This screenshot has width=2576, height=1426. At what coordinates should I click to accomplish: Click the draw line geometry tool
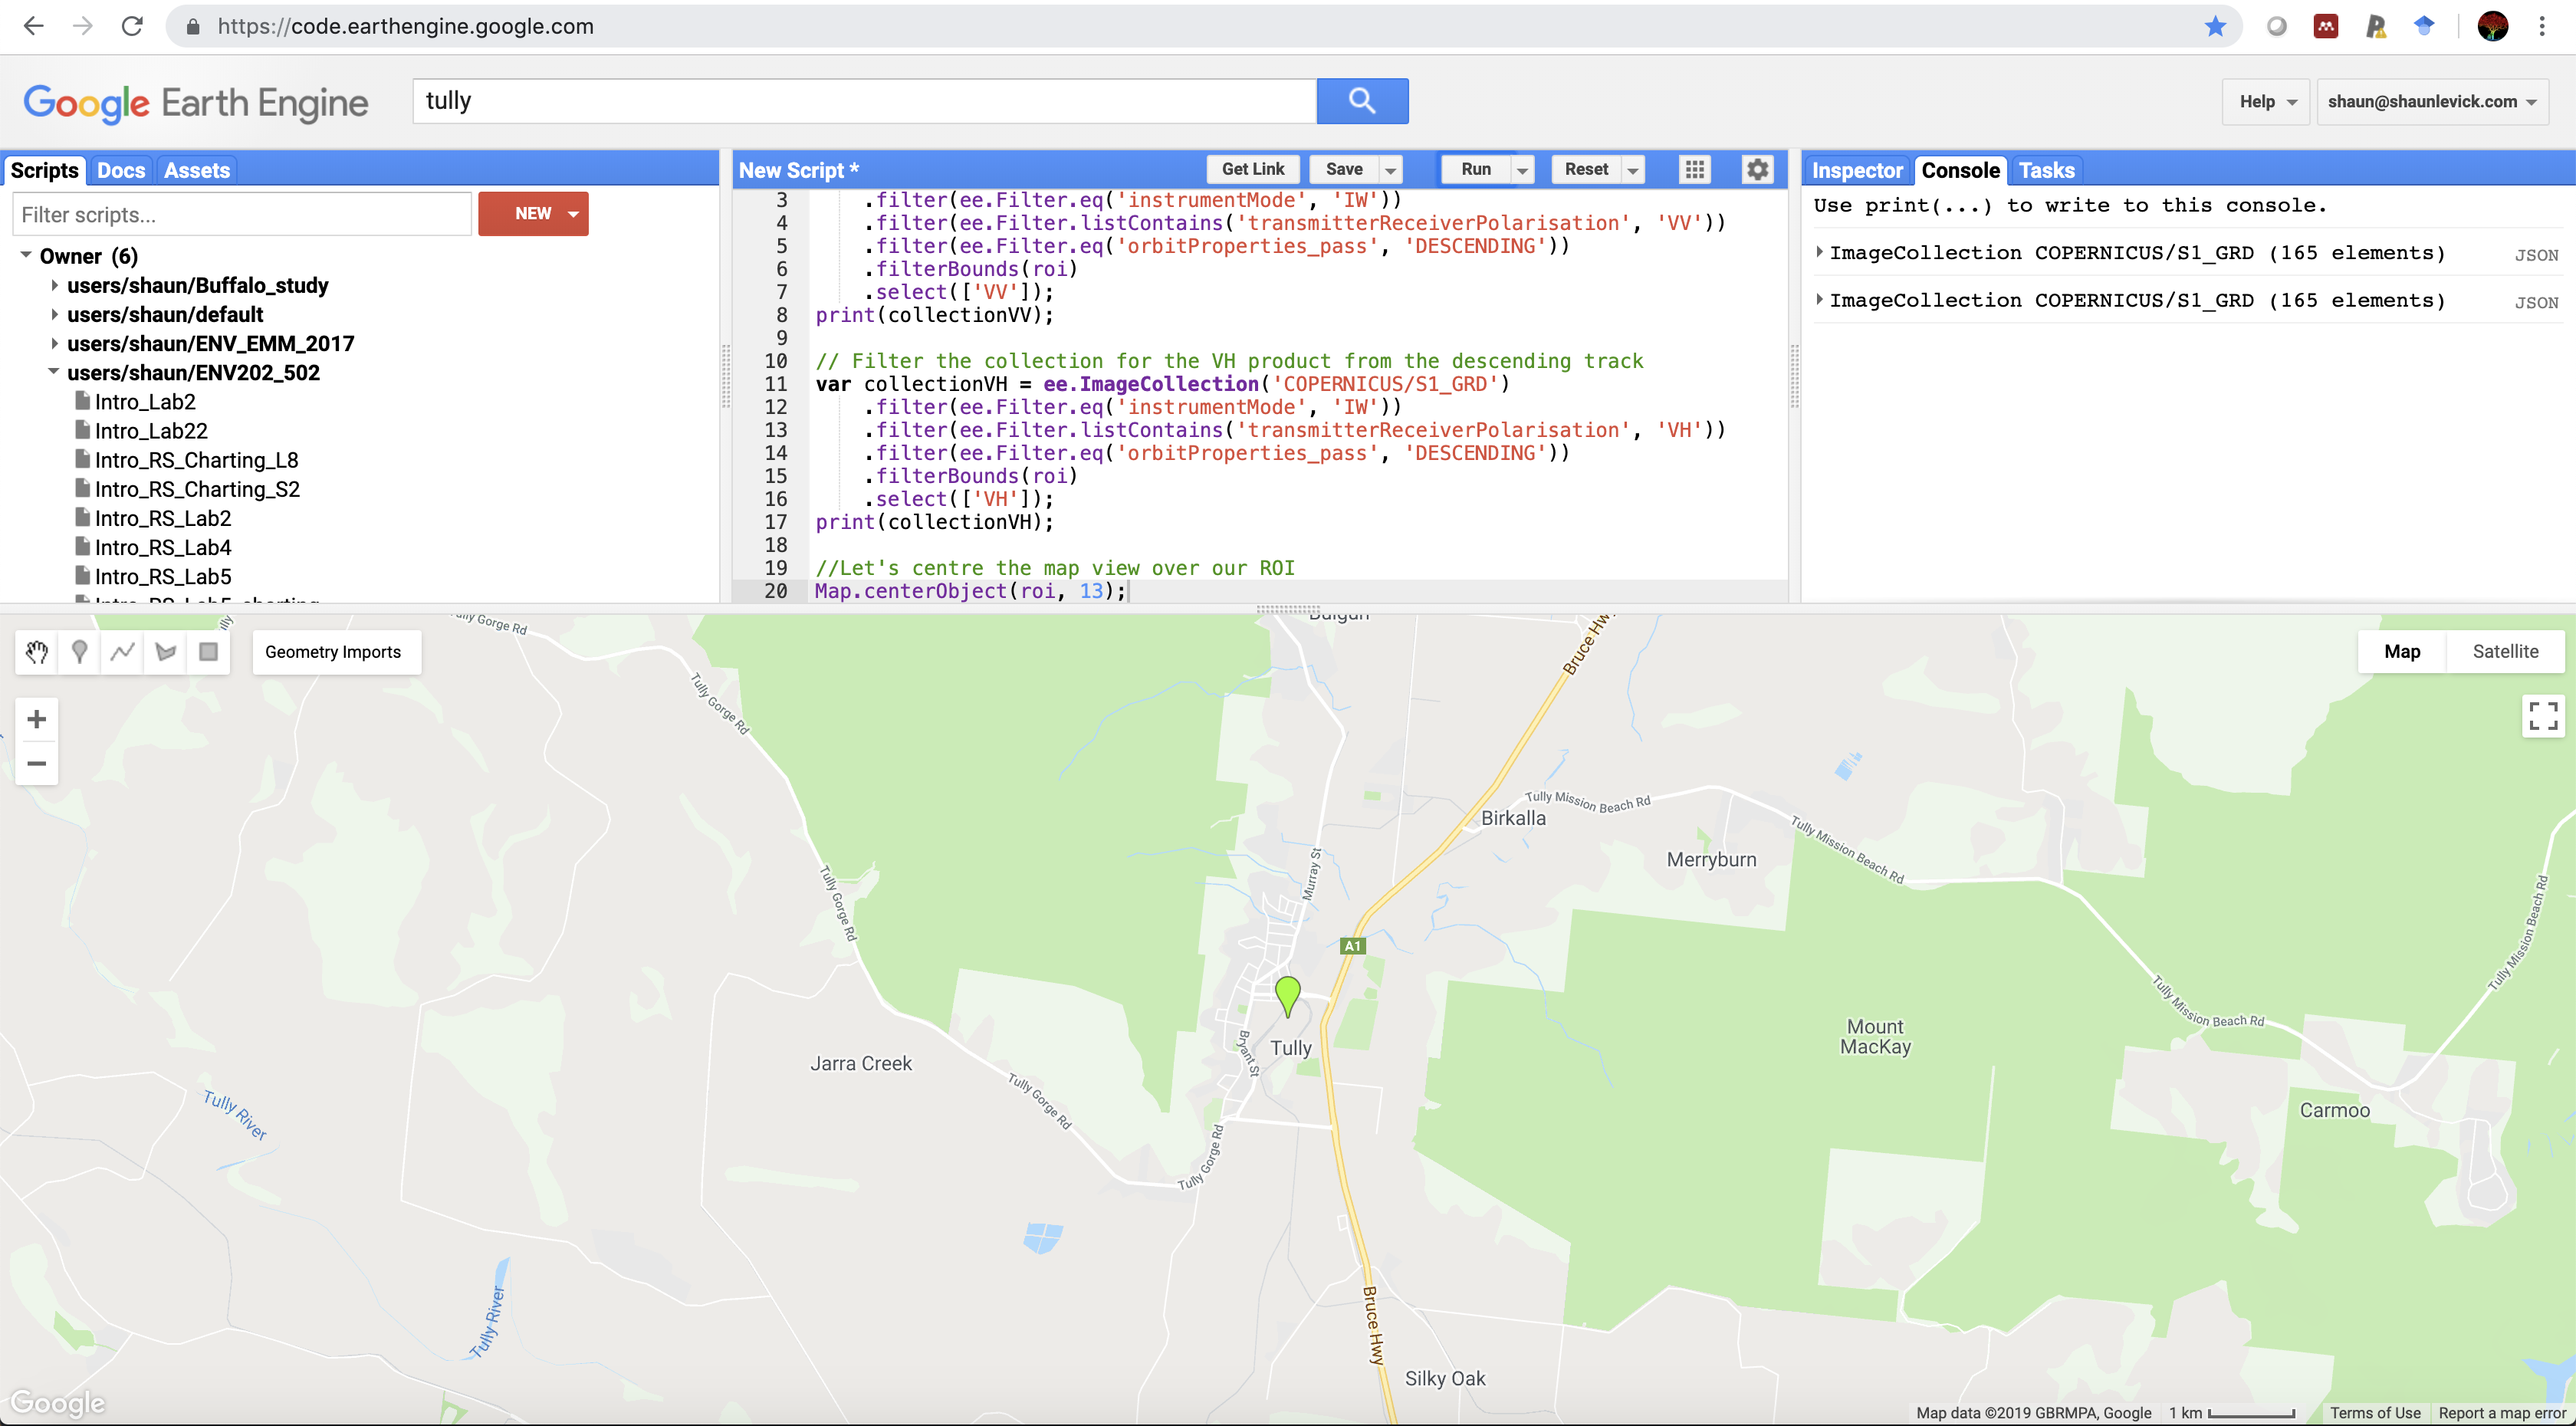point(121,650)
